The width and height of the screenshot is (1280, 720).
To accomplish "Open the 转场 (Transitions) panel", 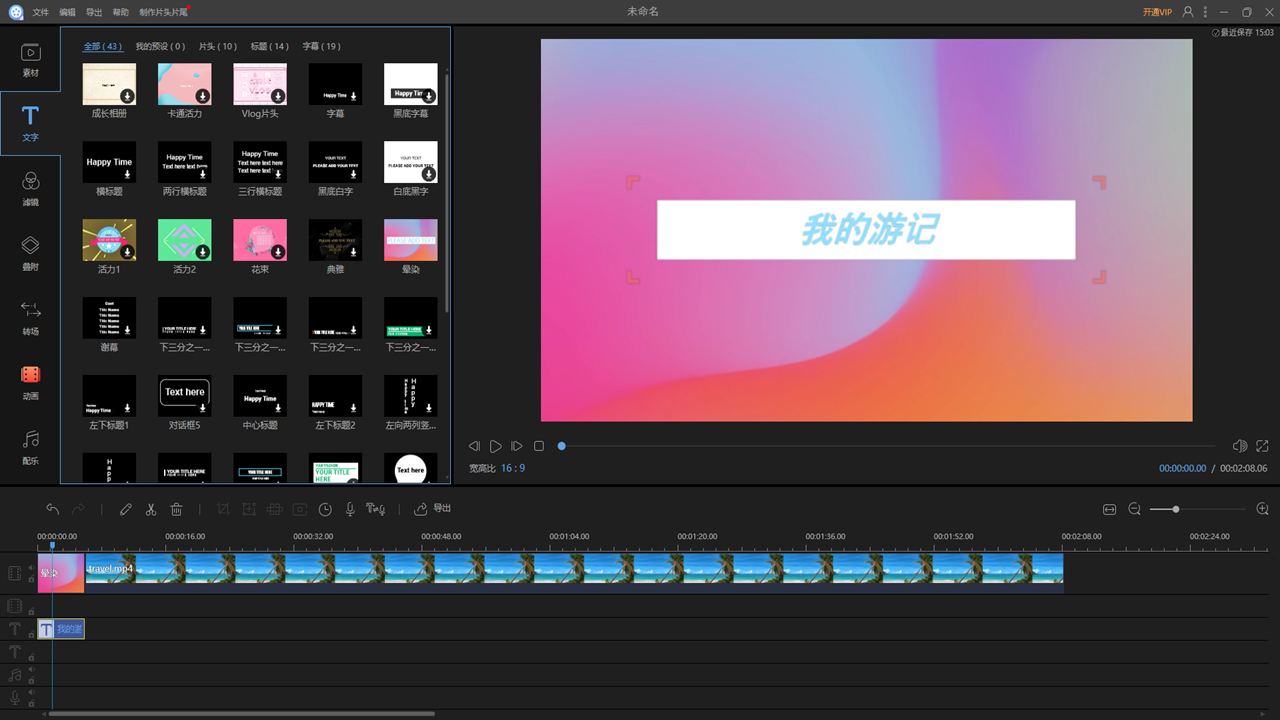I will pos(30,315).
